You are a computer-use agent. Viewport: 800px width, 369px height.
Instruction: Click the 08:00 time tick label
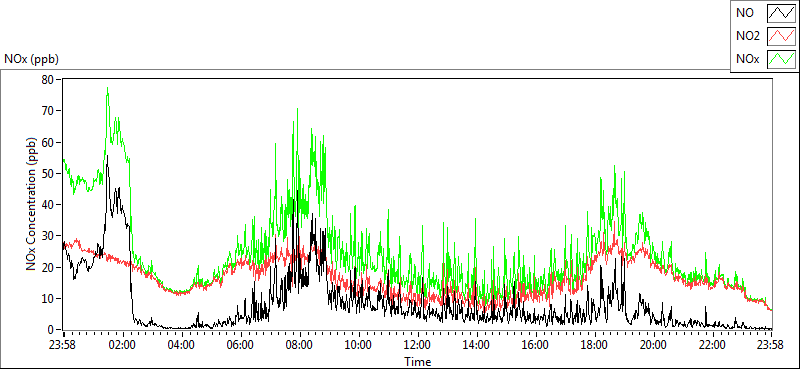pyautogui.click(x=299, y=345)
